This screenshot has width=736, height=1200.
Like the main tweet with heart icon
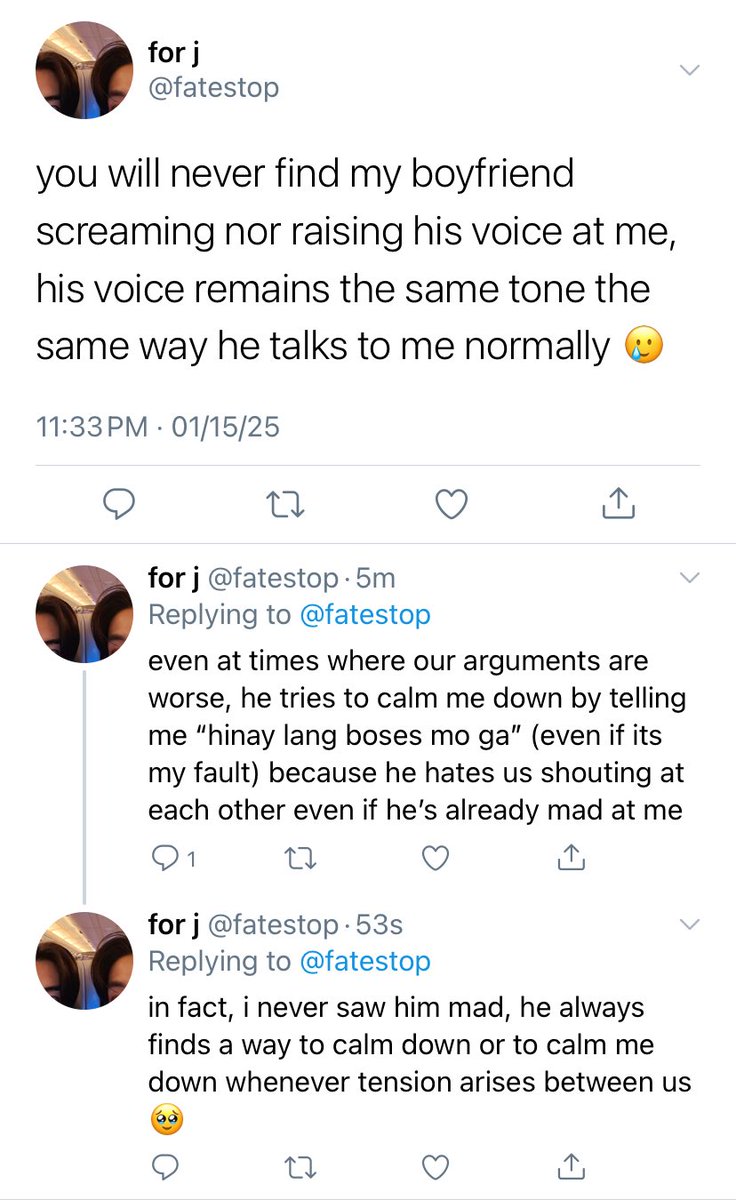[453, 506]
